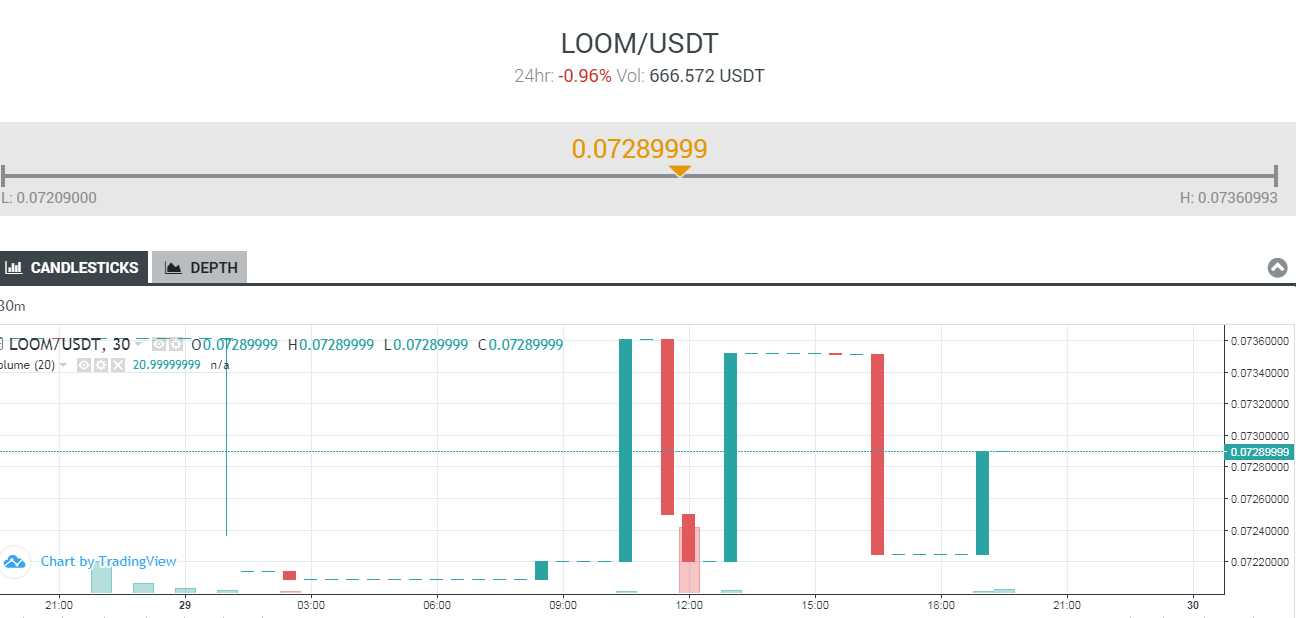Click the 30 date label on time axis

[1193, 605]
